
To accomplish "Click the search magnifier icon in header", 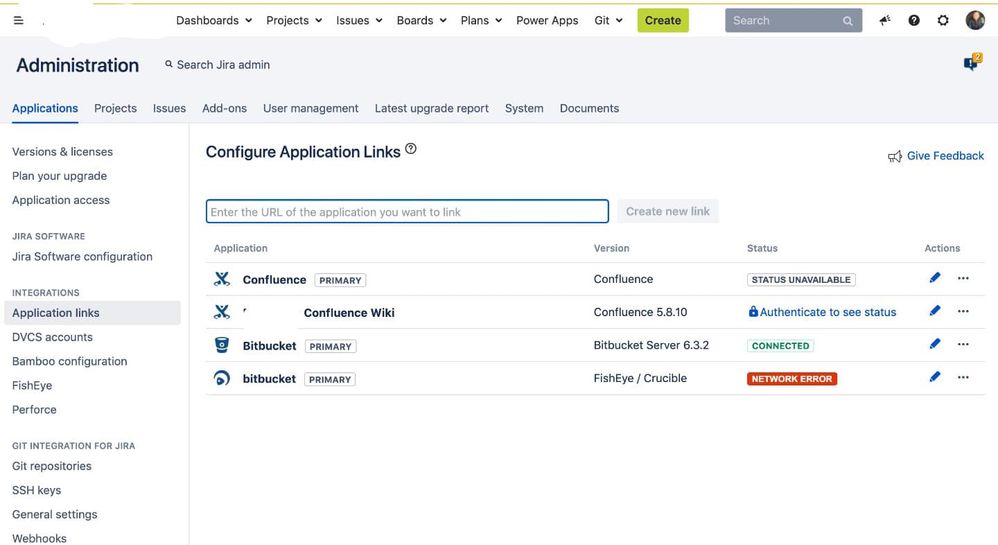I will [x=848, y=21].
